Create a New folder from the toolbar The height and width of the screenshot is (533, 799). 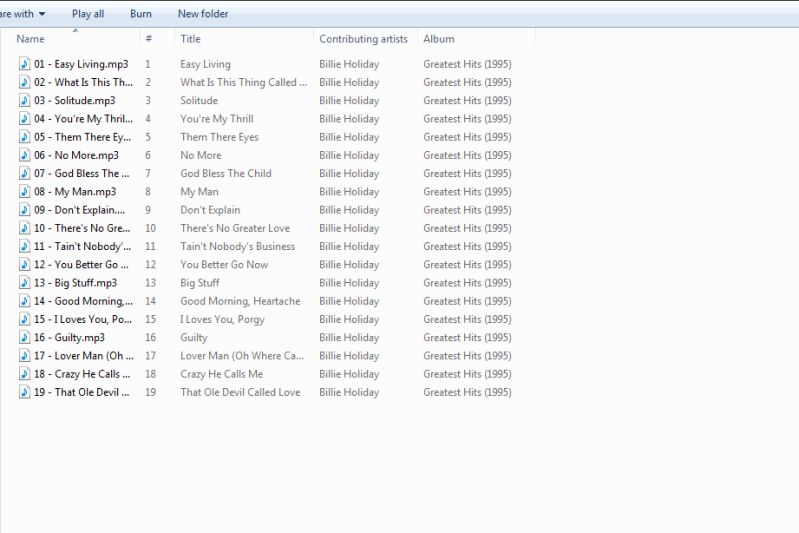coord(203,14)
